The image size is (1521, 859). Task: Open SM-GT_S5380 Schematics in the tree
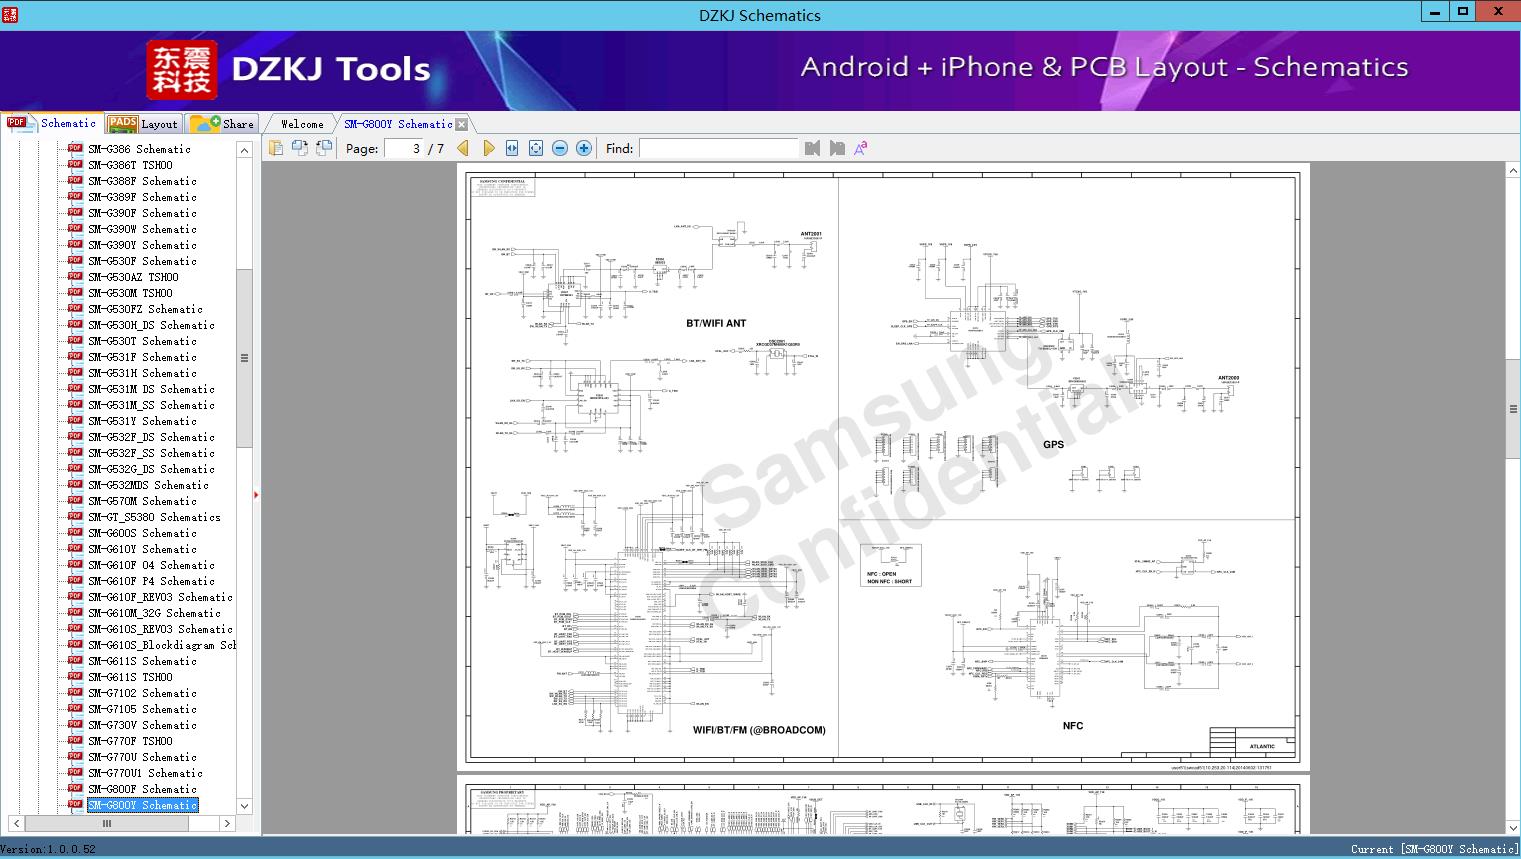154,517
